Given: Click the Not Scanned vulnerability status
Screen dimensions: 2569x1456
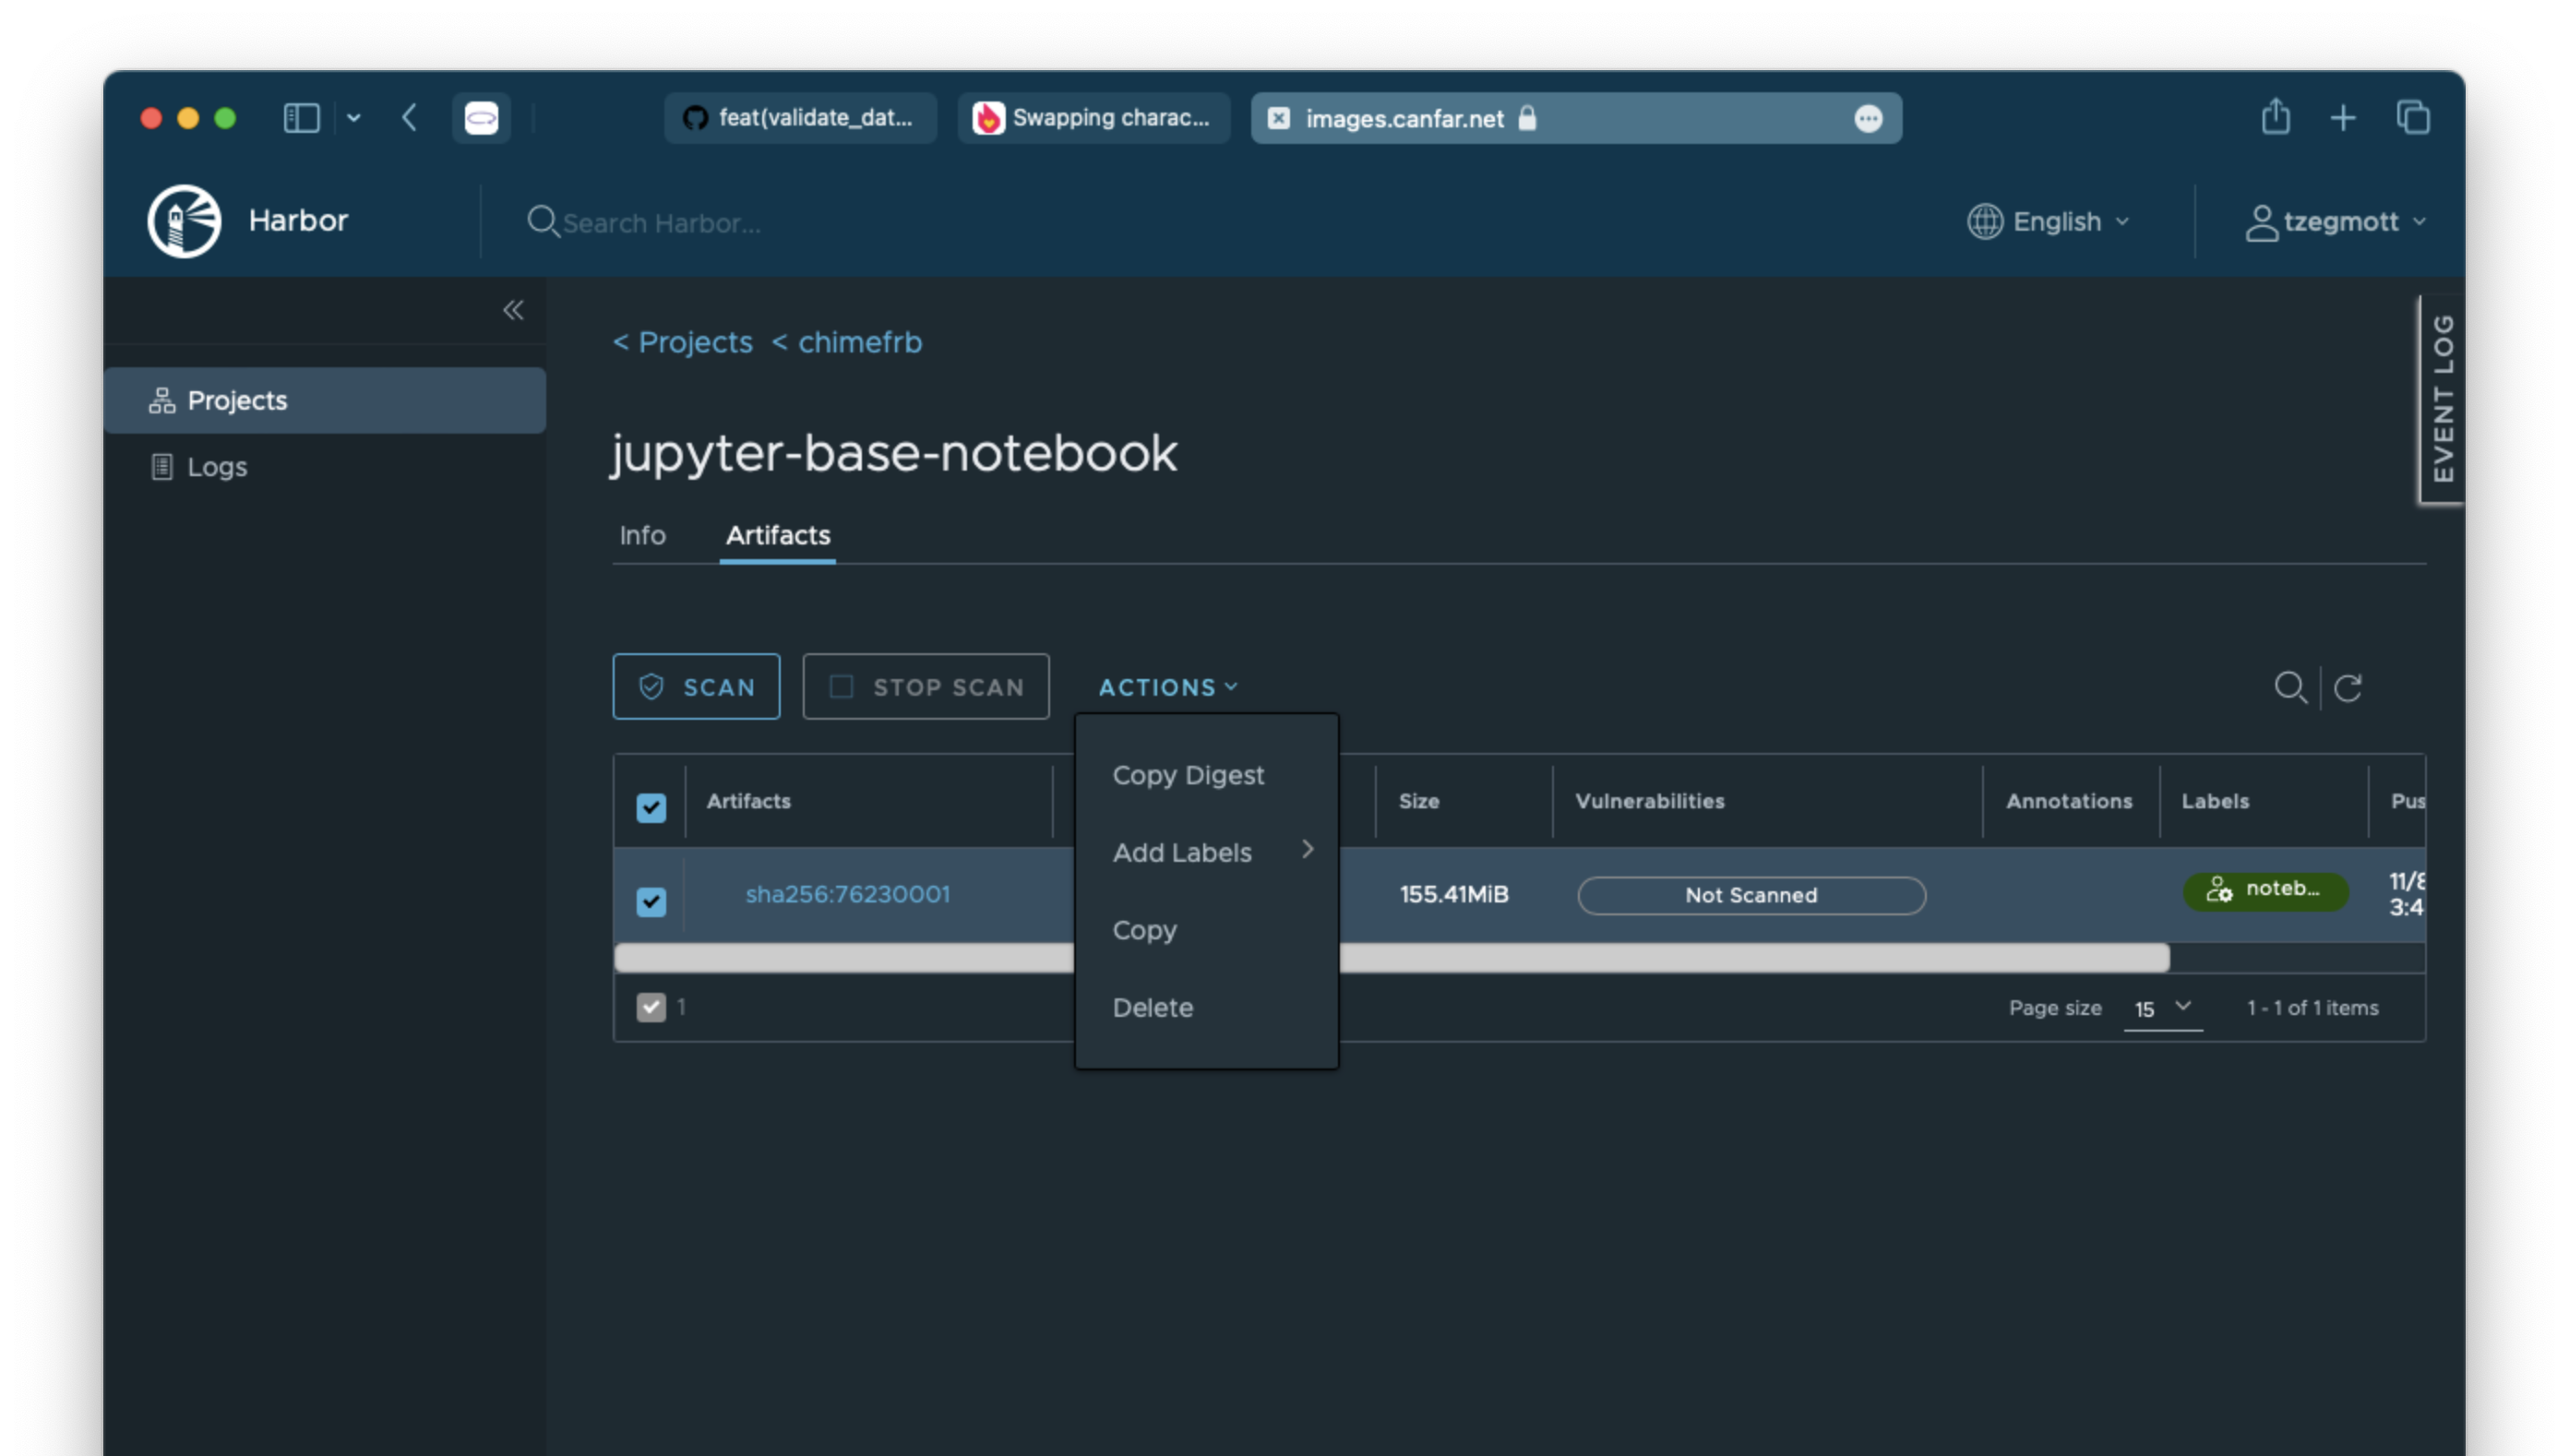Looking at the screenshot, I should pyautogui.click(x=1751, y=895).
